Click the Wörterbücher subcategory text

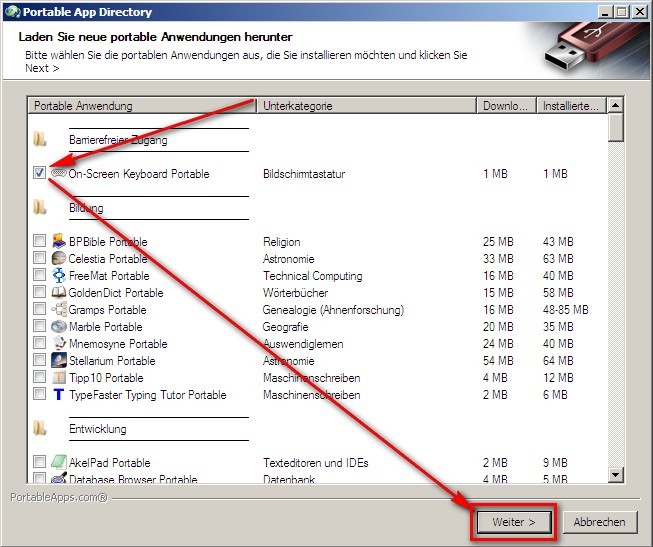tap(295, 293)
